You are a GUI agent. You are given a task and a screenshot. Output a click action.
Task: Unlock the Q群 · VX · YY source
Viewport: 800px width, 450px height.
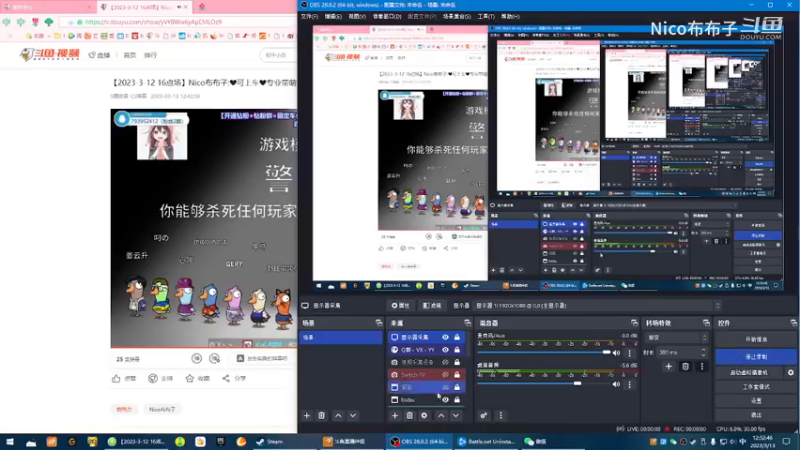457,349
